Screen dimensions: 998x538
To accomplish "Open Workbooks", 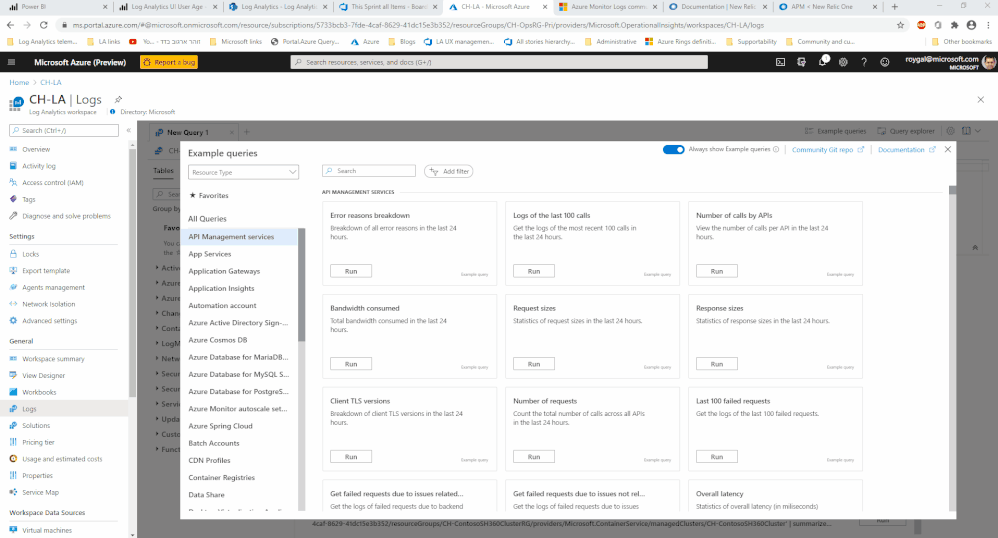I will [x=39, y=392].
